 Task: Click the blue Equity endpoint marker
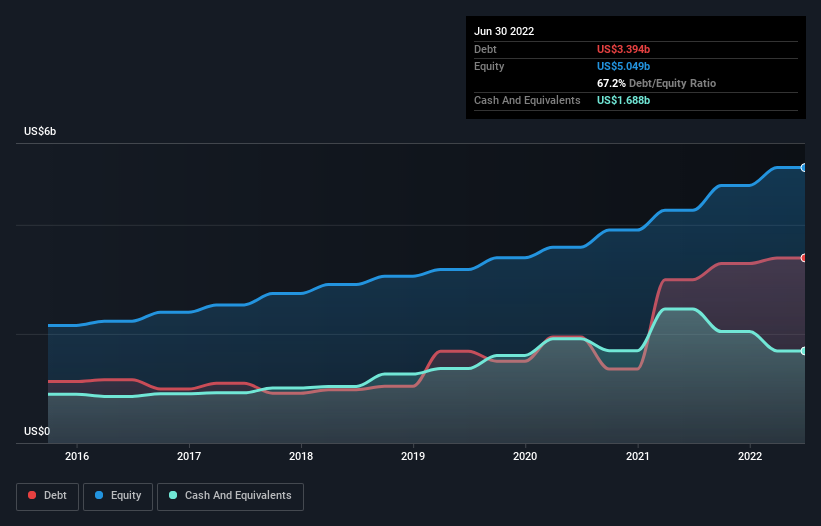coord(804,168)
